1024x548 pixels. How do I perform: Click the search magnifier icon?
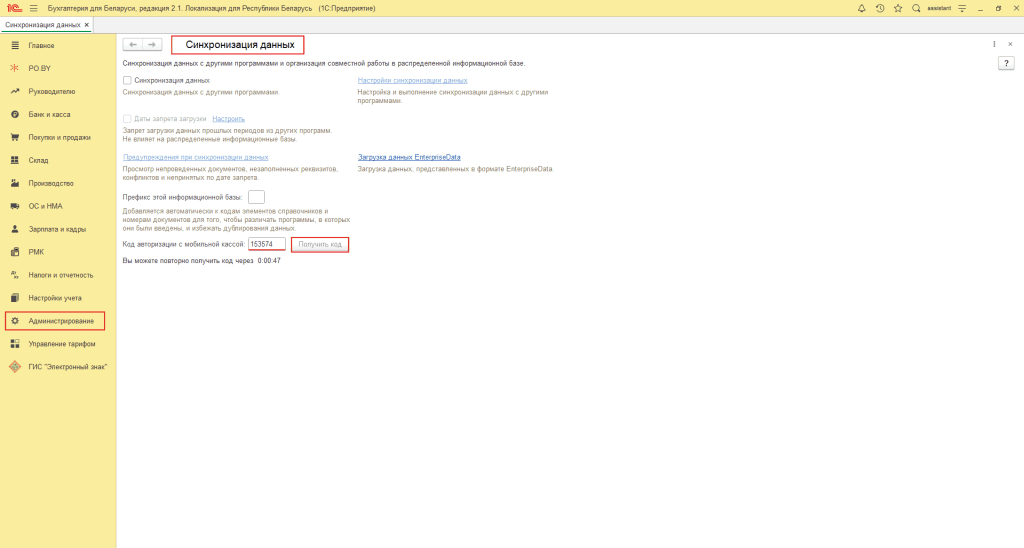916,8
